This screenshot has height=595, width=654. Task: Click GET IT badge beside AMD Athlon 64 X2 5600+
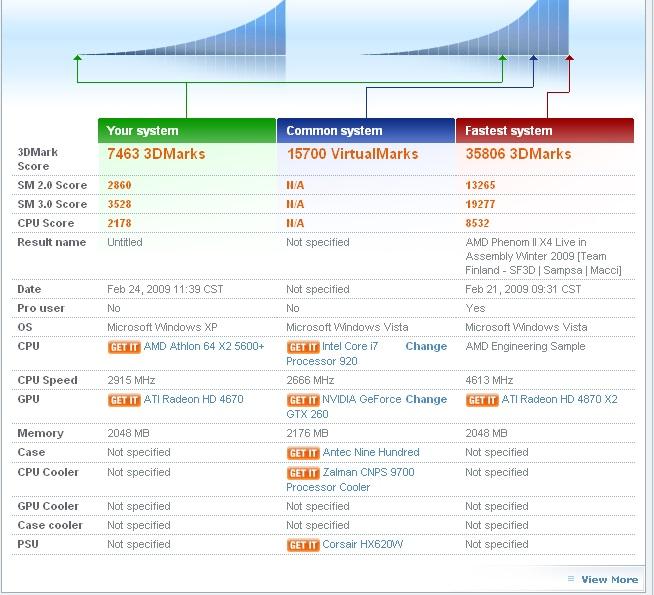[124, 347]
